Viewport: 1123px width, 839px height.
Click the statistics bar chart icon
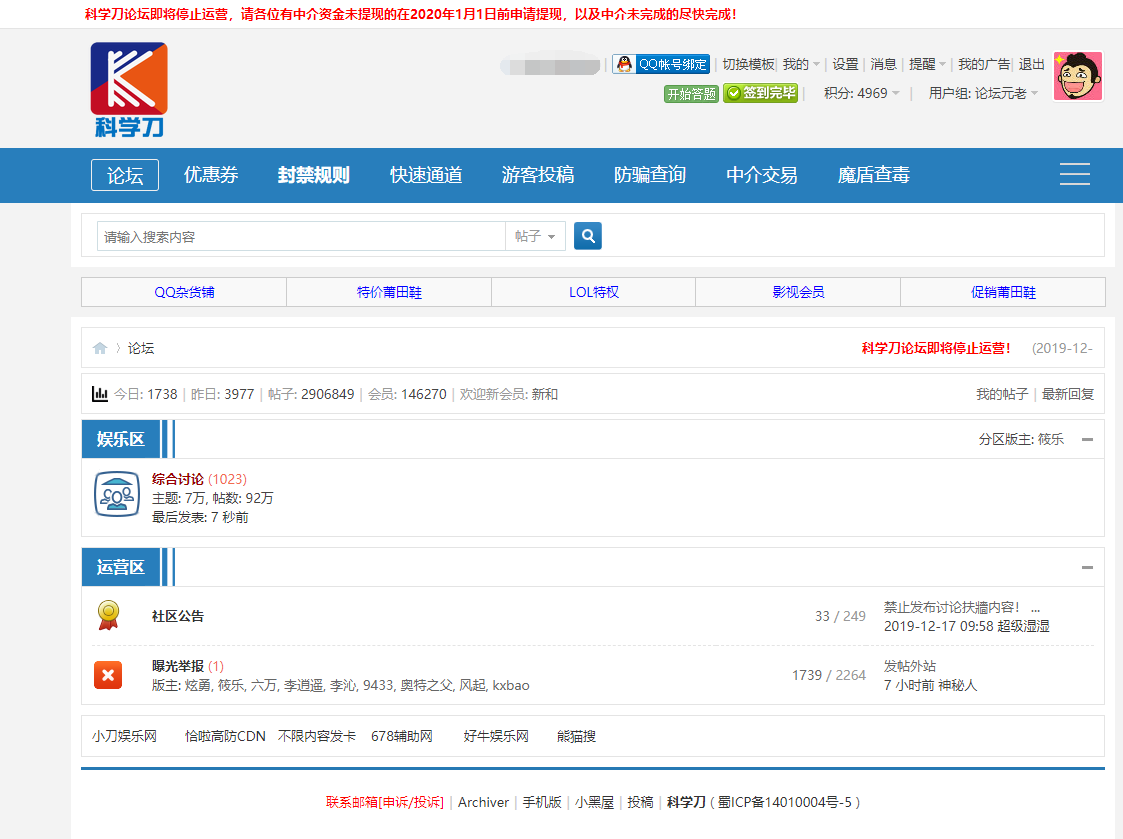[100, 394]
